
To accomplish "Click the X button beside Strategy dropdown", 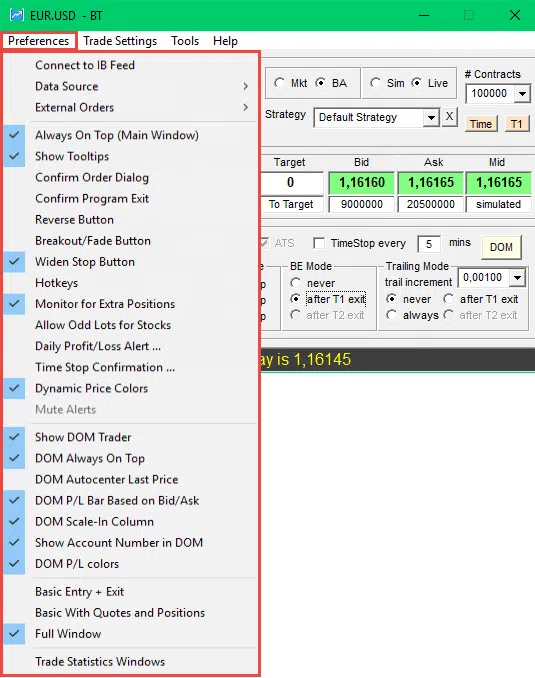I will pos(450,117).
